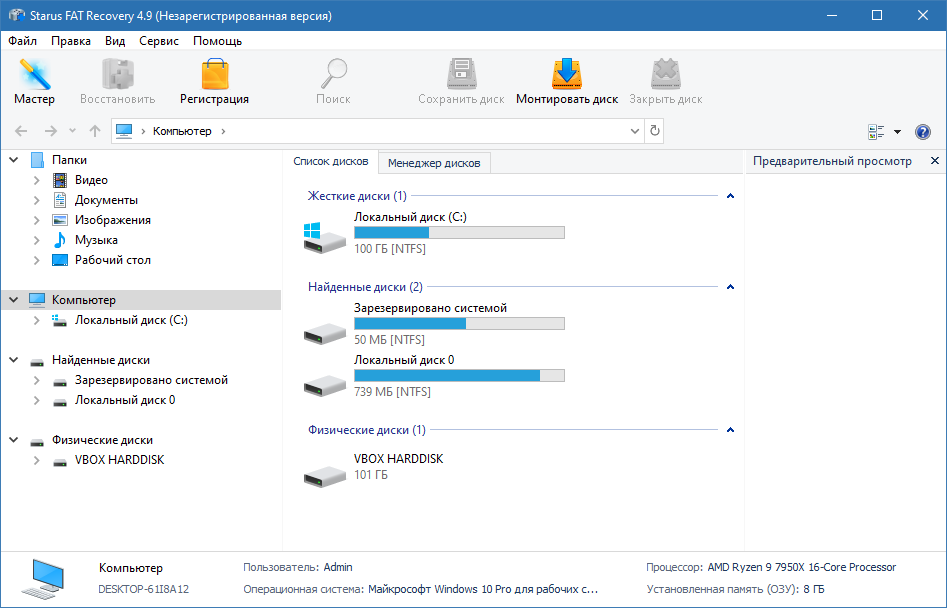The image size is (947, 608).
Task: Select Локальный диск 0 drive icon in disk list
Action: point(324,385)
